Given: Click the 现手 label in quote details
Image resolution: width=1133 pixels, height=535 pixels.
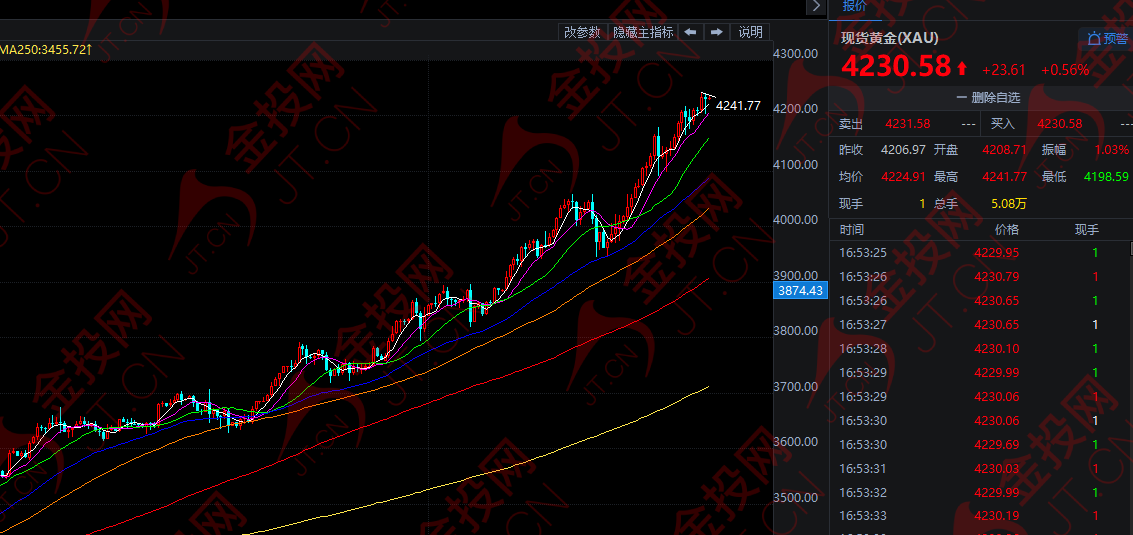Looking at the screenshot, I should 851,204.
